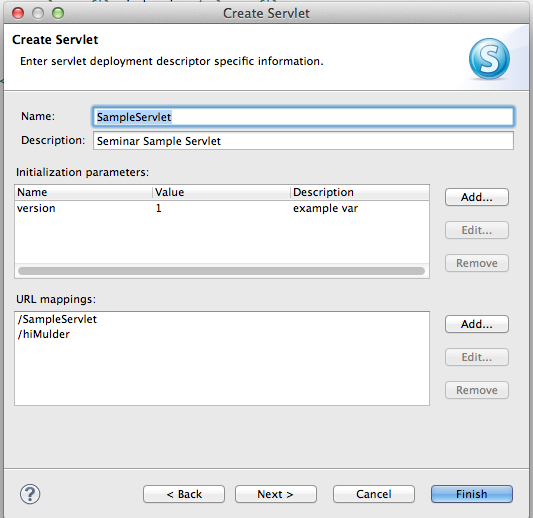This screenshot has height=518, width=533.
Task: Click Remove for URL mappings
Action: click(477, 390)
